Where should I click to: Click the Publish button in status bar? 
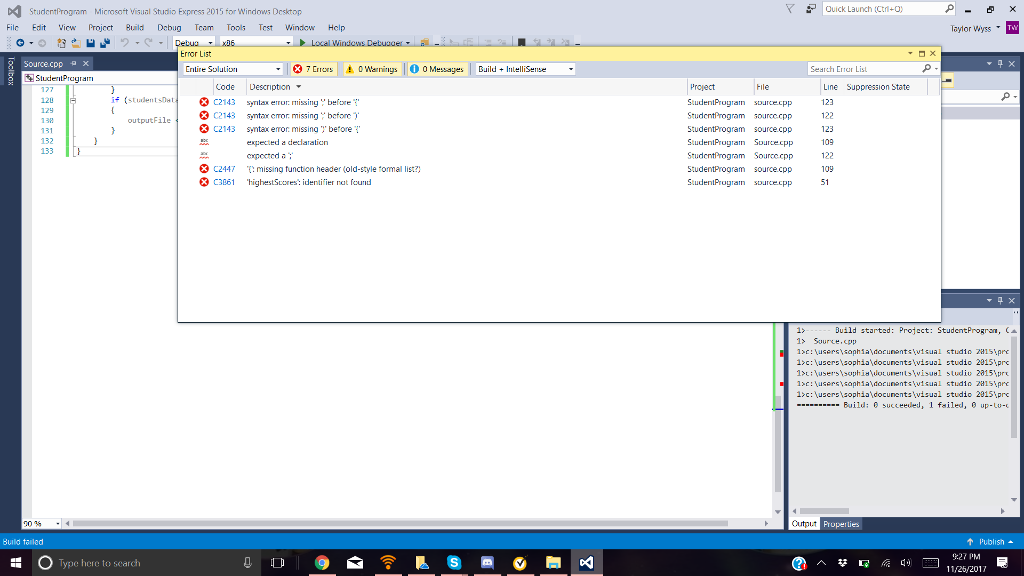click(990, 541)
